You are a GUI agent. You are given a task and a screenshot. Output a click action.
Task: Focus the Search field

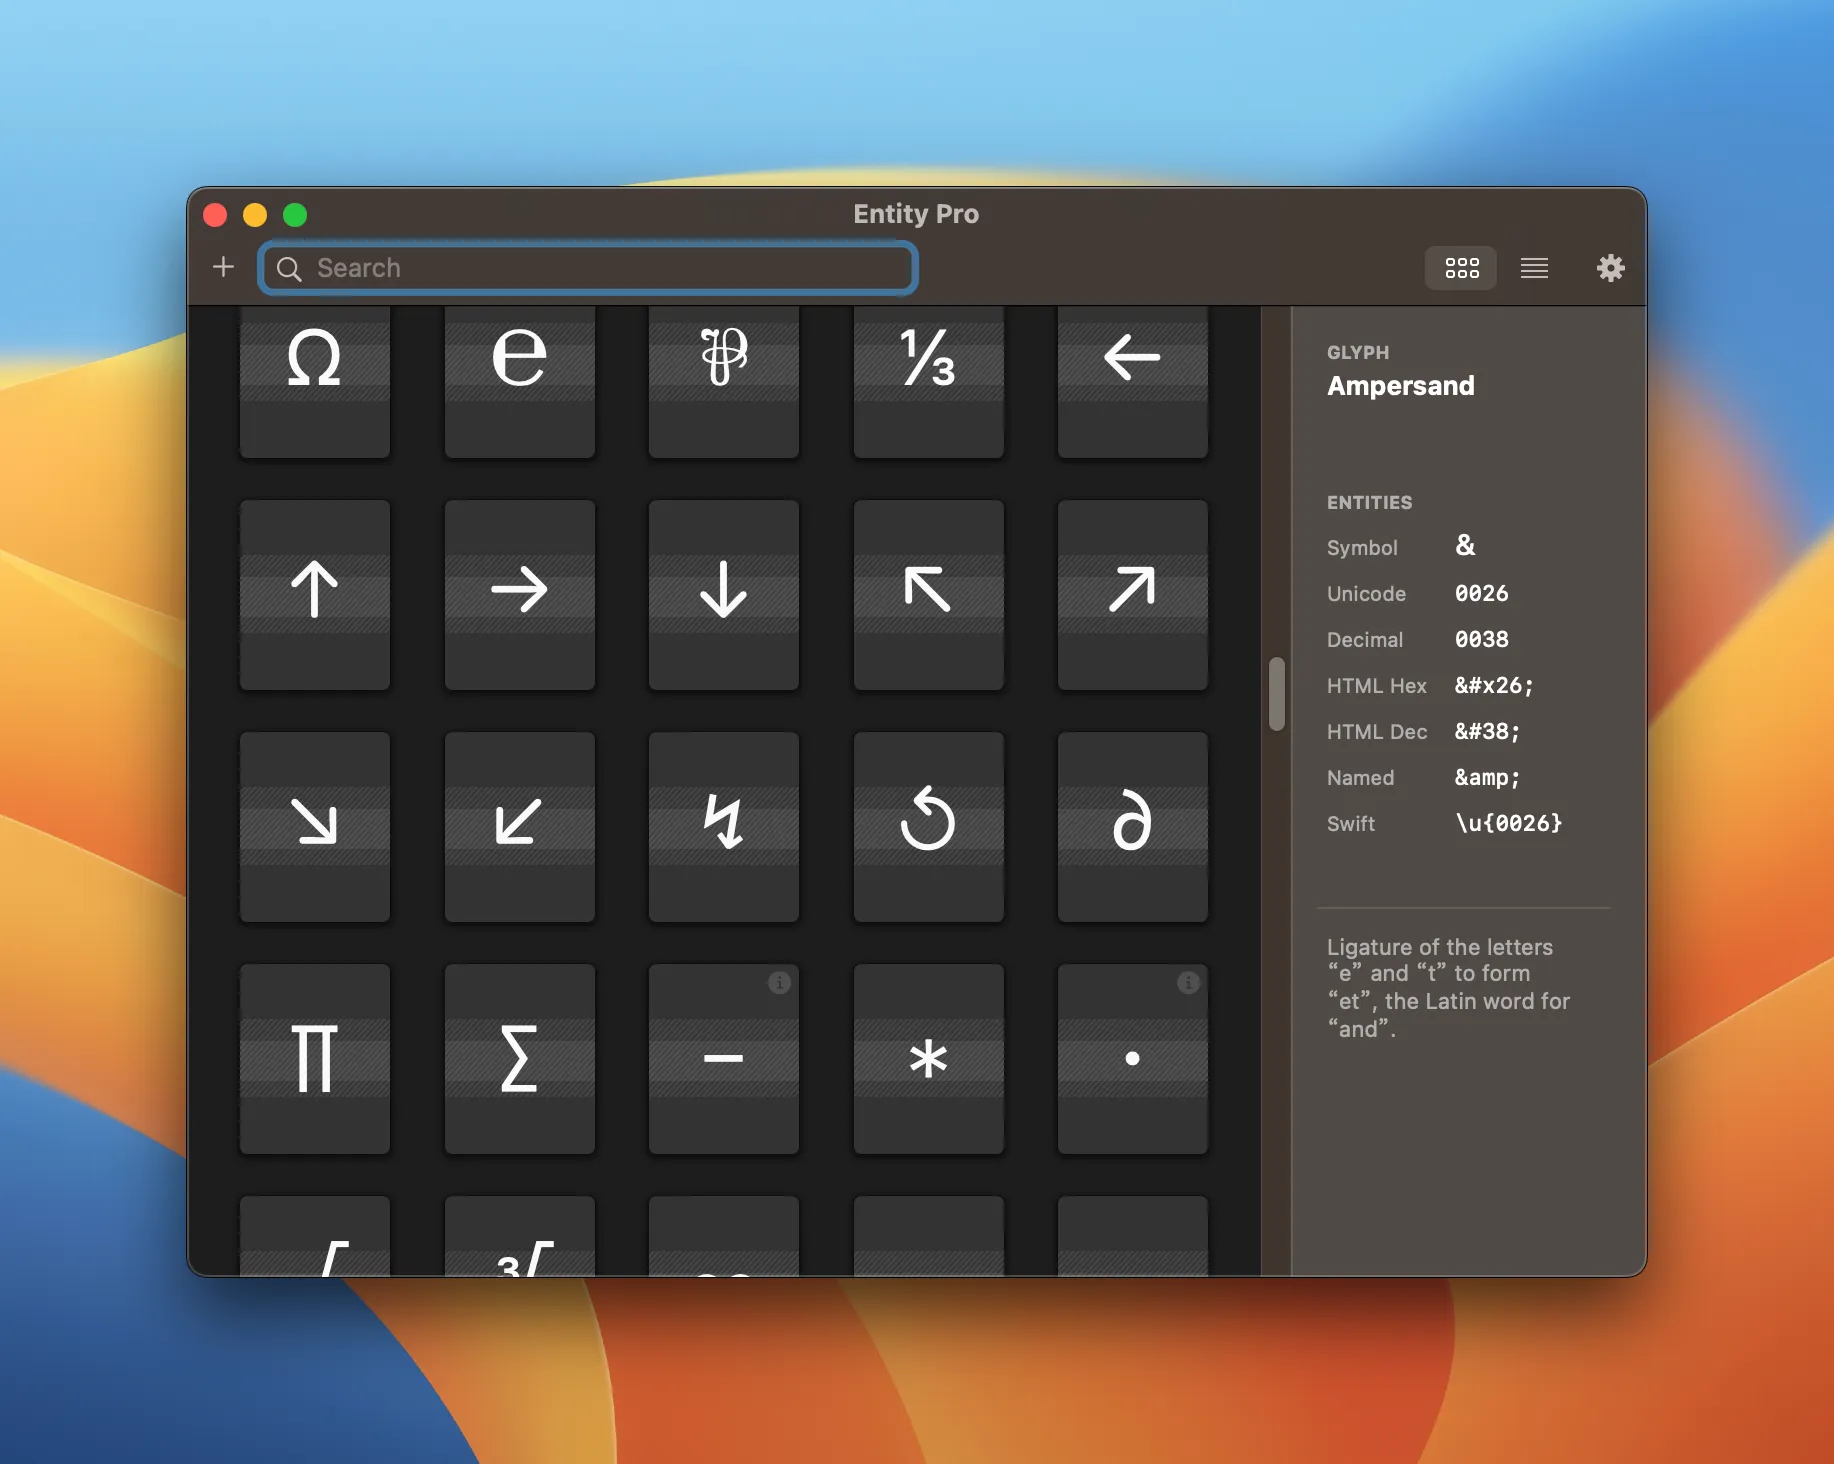(588, 268)
